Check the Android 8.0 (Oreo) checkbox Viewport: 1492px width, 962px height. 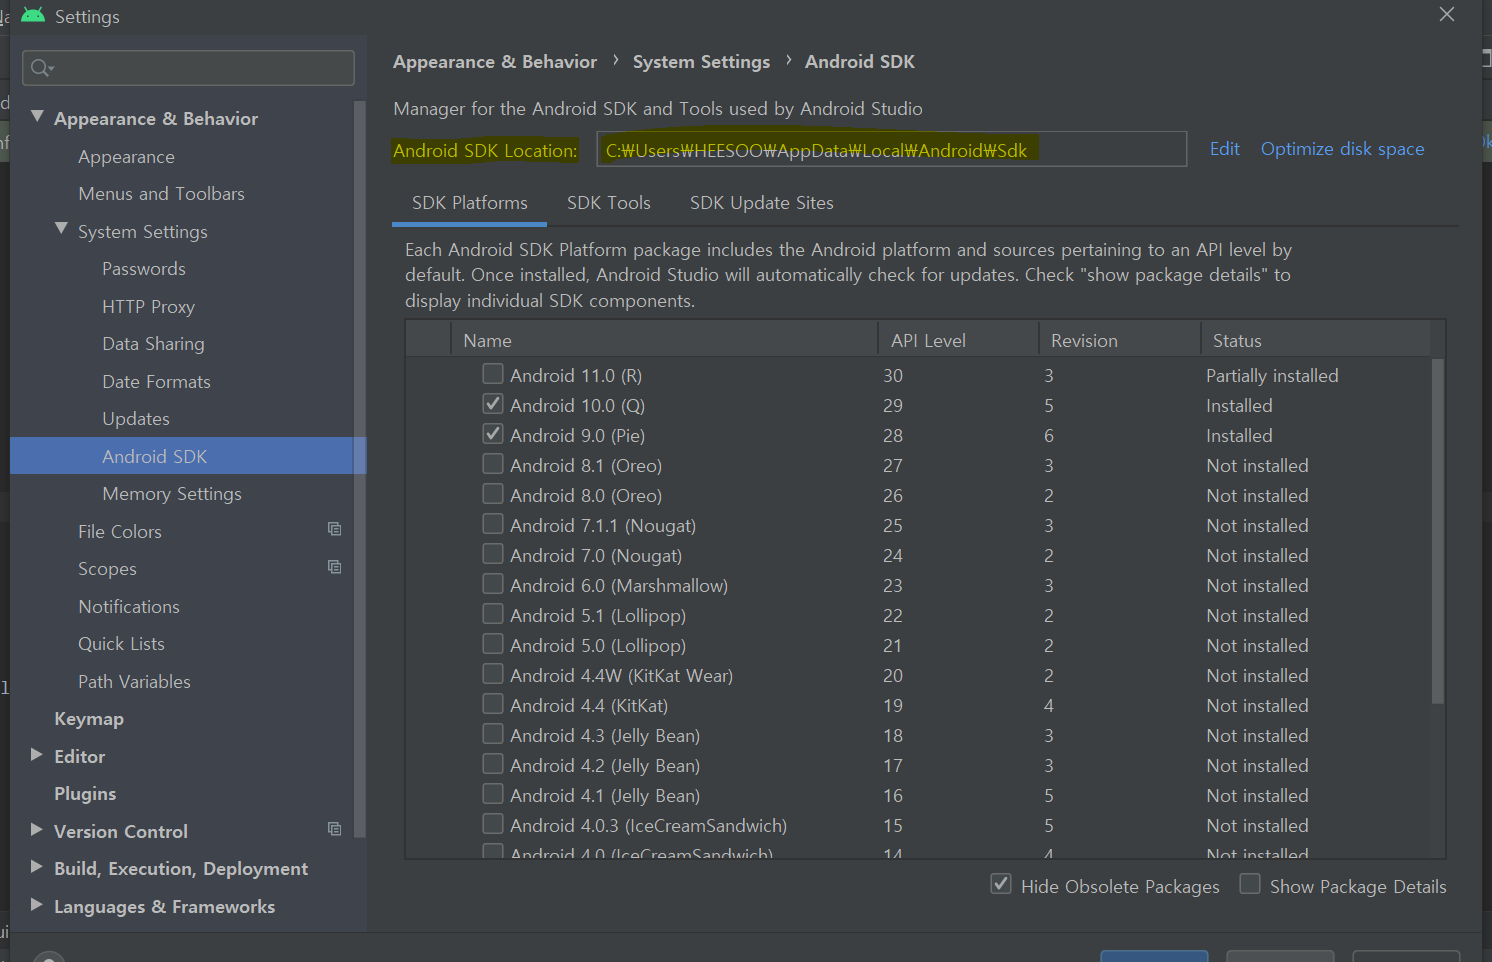tap(493, 494)
